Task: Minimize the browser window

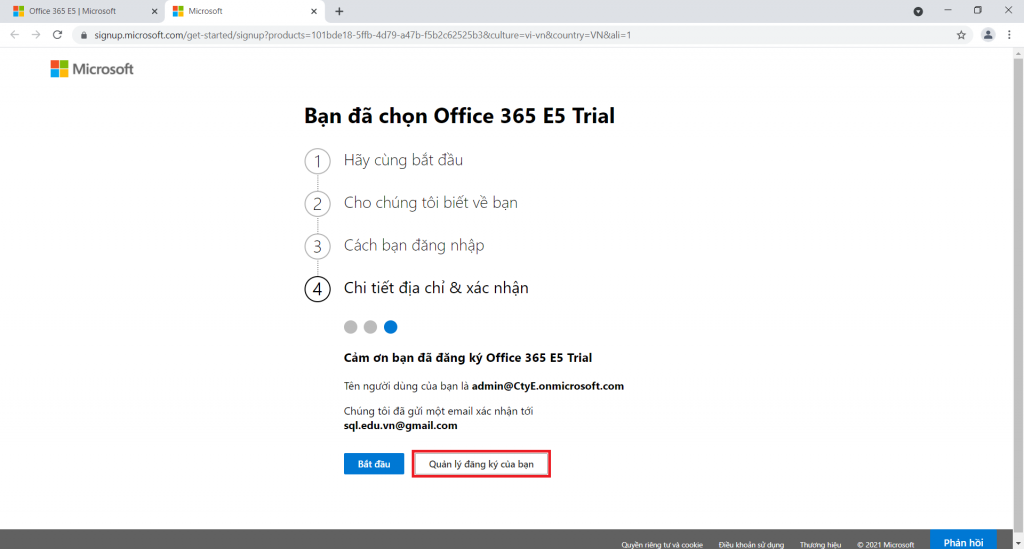Action: click(948, 10)
